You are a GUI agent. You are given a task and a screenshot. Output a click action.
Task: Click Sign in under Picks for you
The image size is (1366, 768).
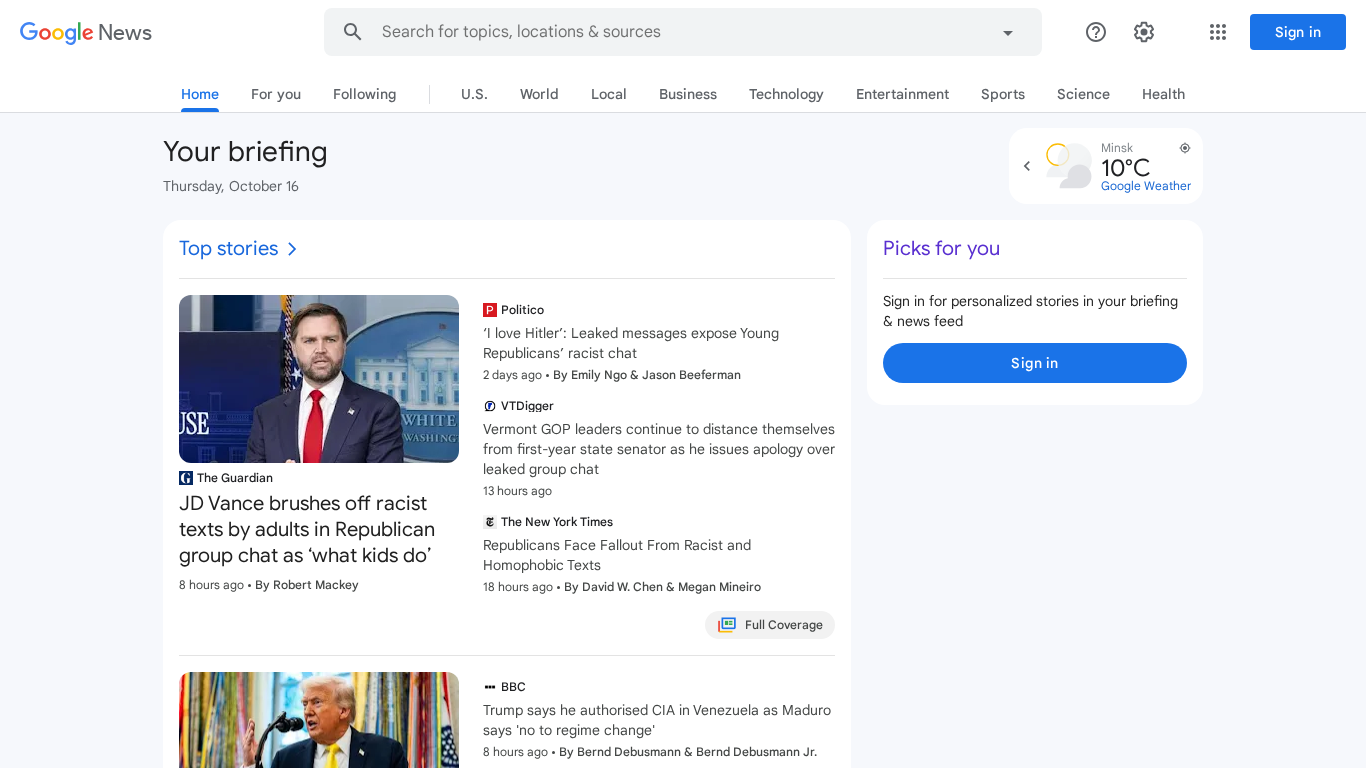(1034, 363)
